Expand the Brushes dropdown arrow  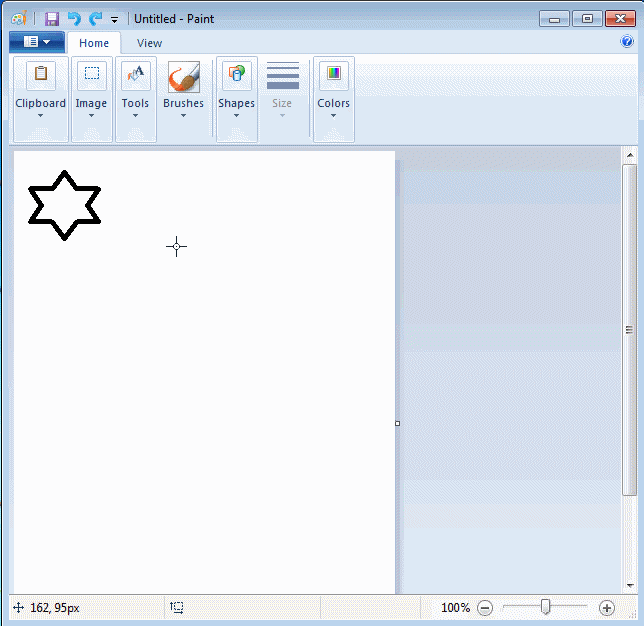183,115
